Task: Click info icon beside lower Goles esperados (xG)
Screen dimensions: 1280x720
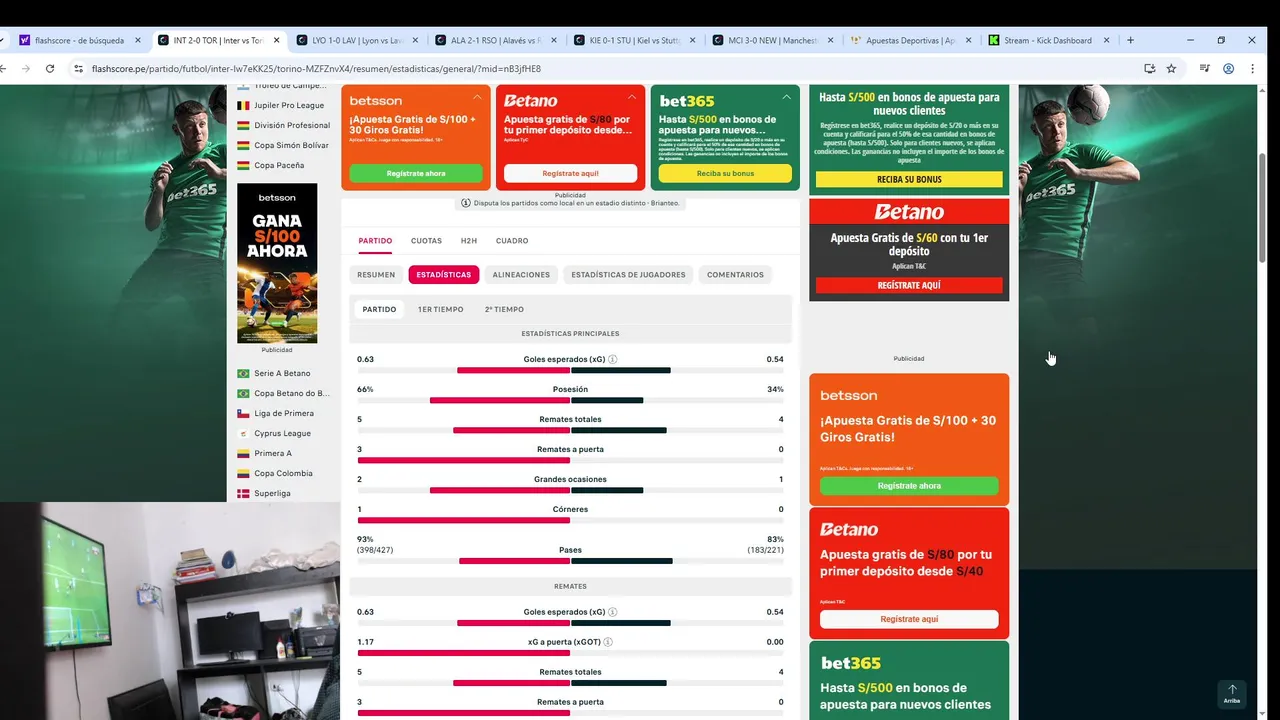Action: (x=613, y=612)
